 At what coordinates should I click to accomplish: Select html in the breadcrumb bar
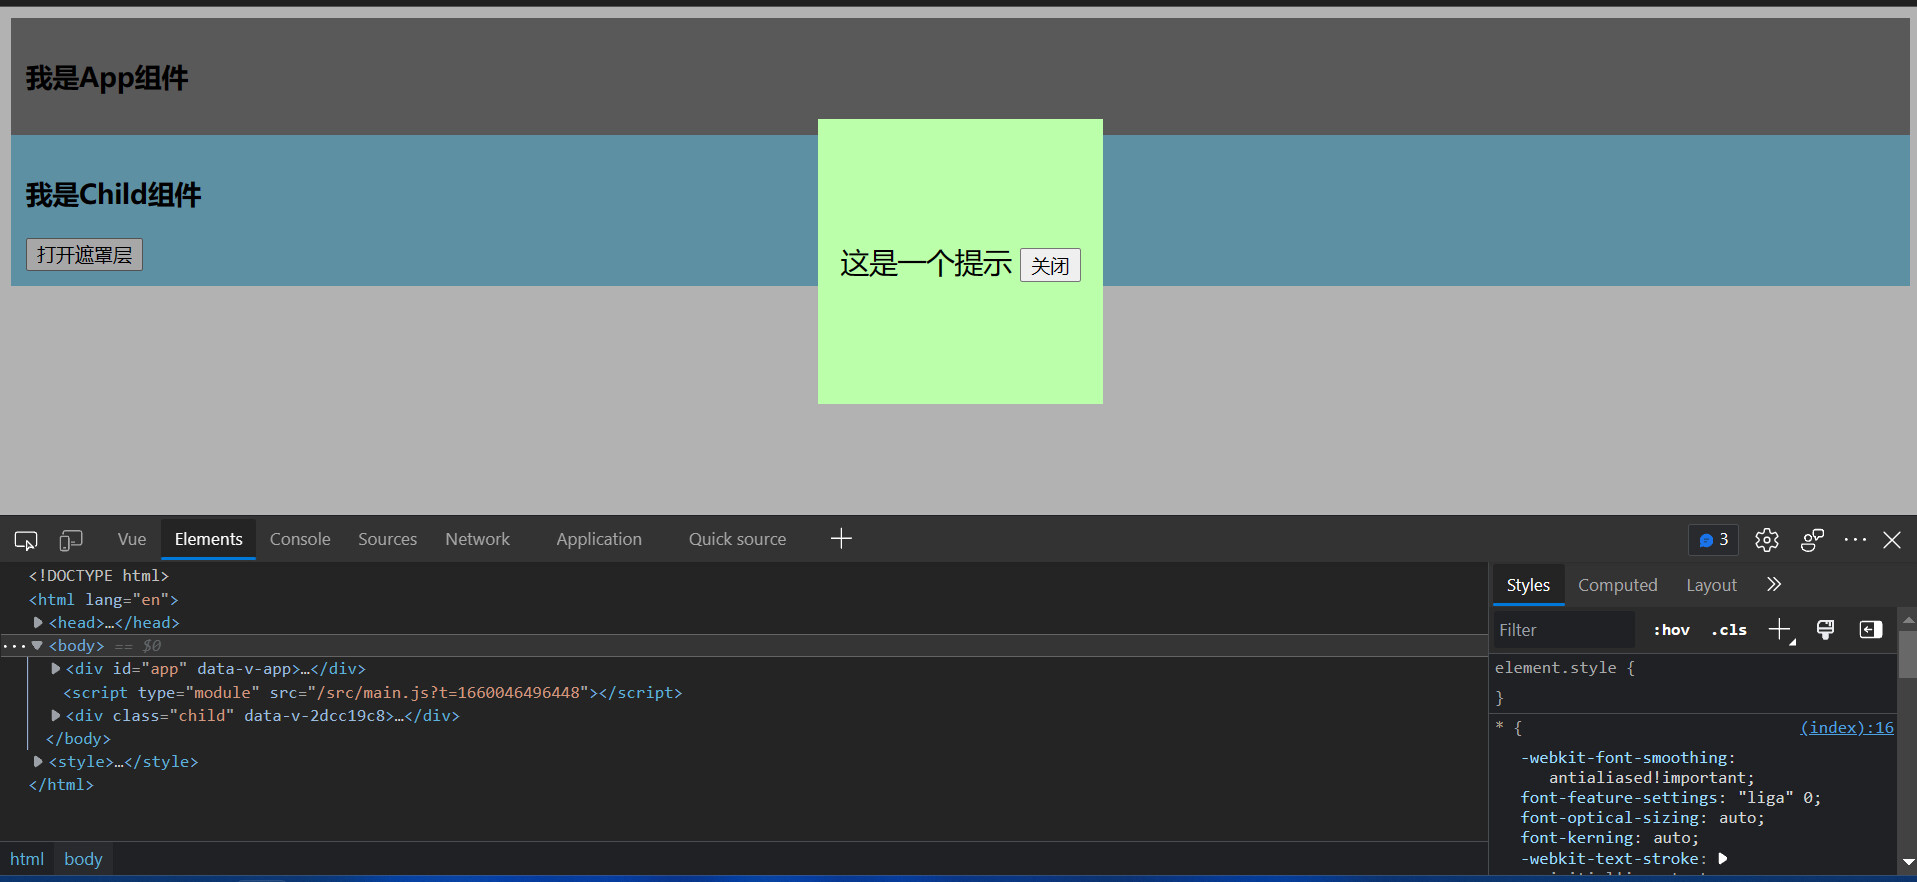click(x=27, y=859)
